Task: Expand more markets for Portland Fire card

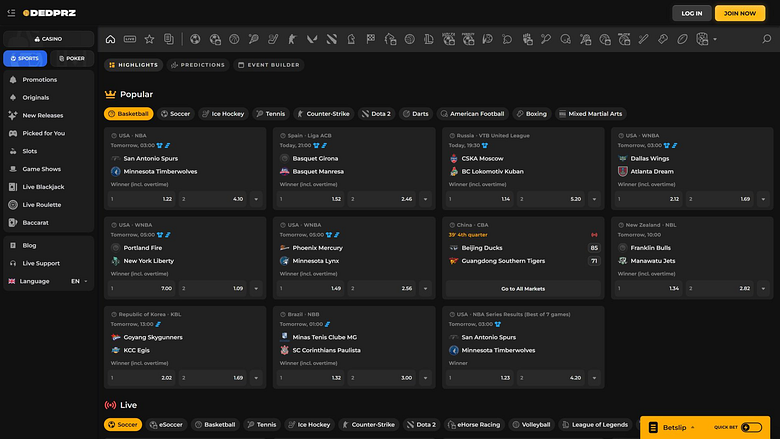Action: click(x=256, y=288)
